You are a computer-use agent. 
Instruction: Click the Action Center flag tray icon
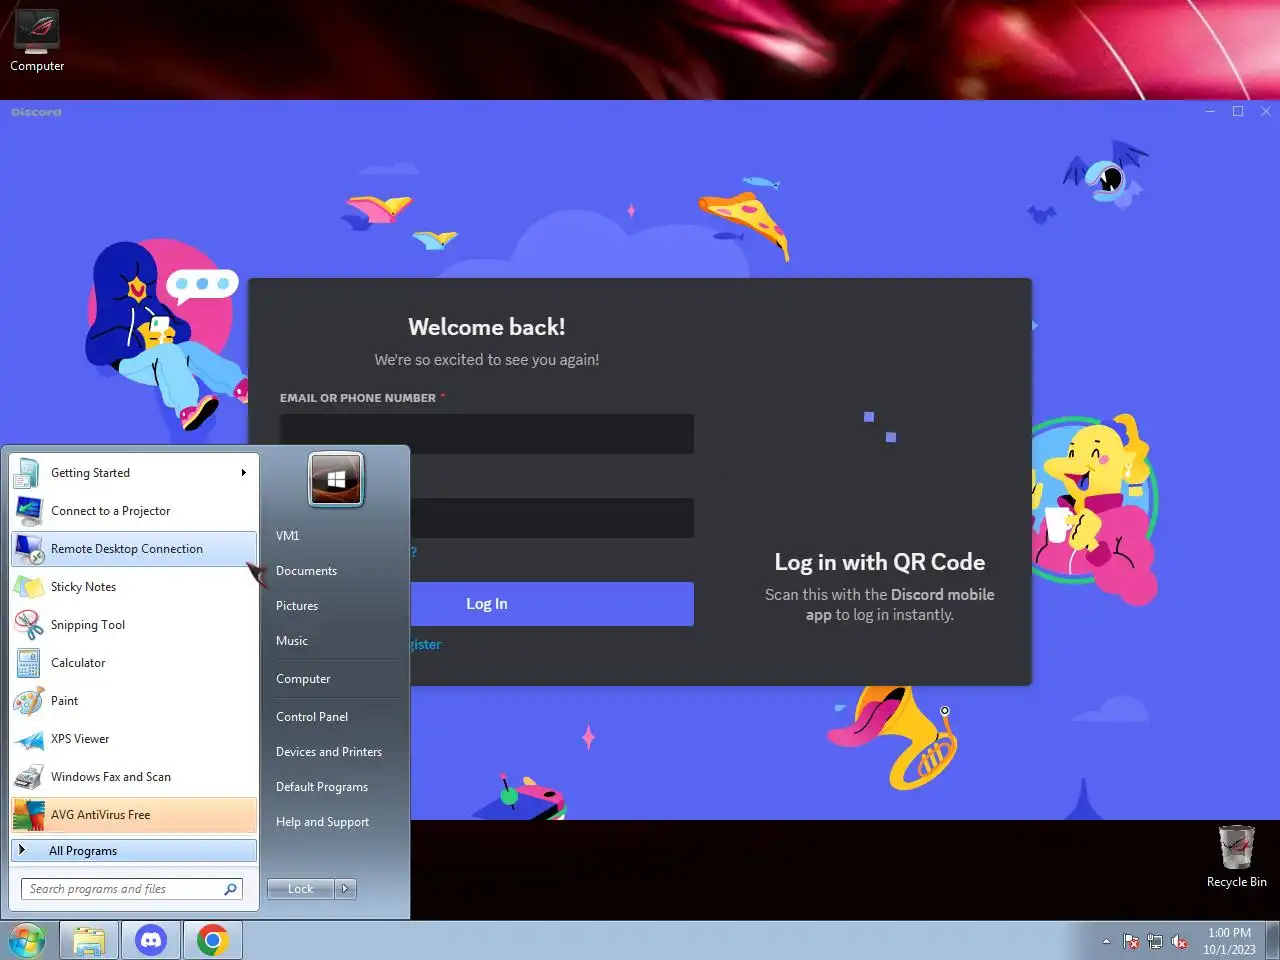click(x=1131, y=941)
